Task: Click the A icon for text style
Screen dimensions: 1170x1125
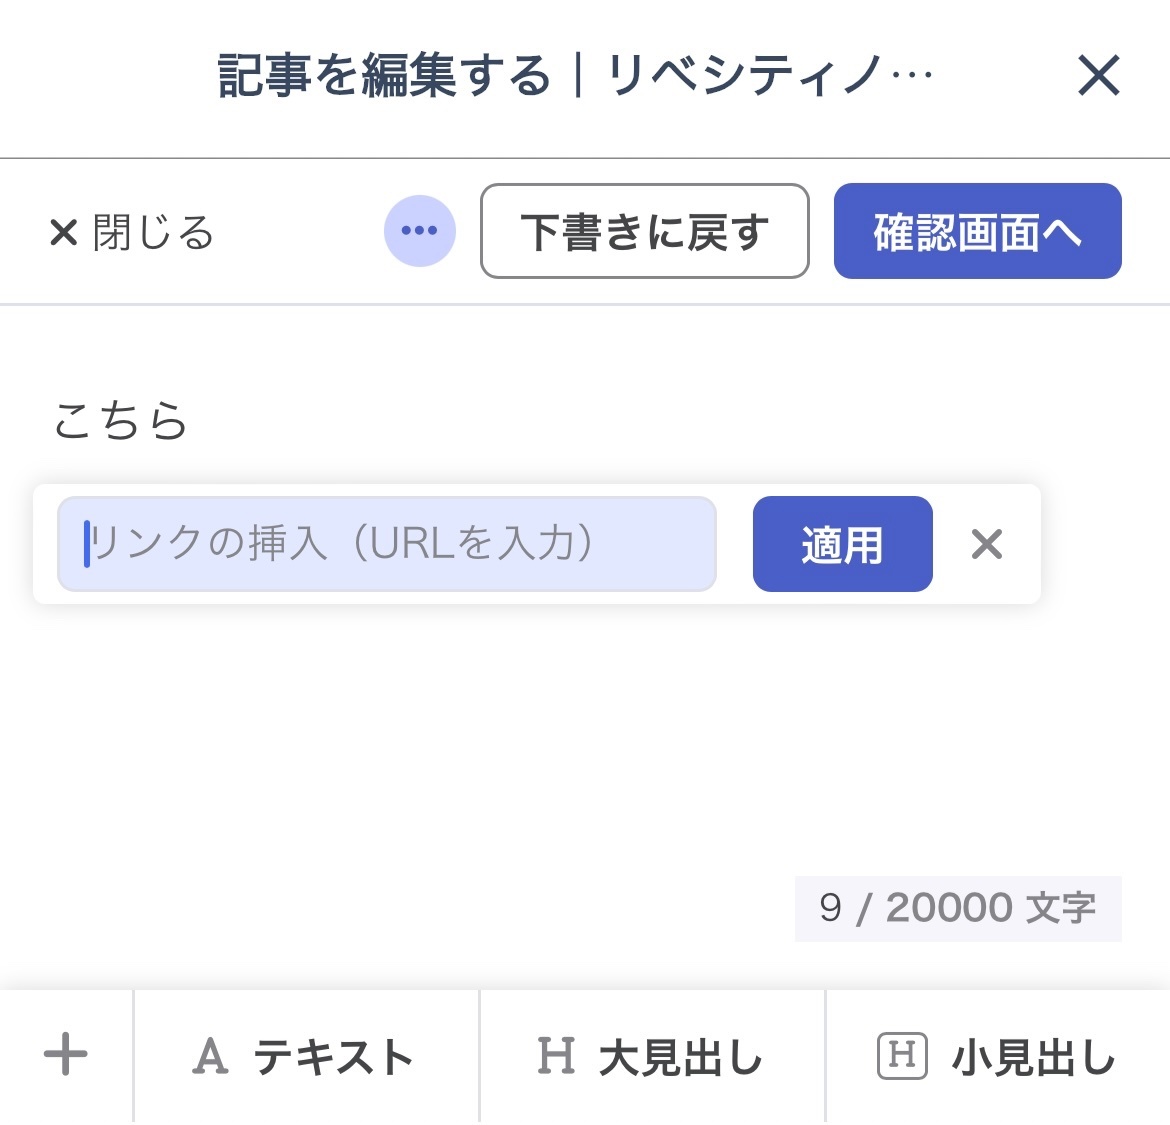Action: tap(210, 1056)
